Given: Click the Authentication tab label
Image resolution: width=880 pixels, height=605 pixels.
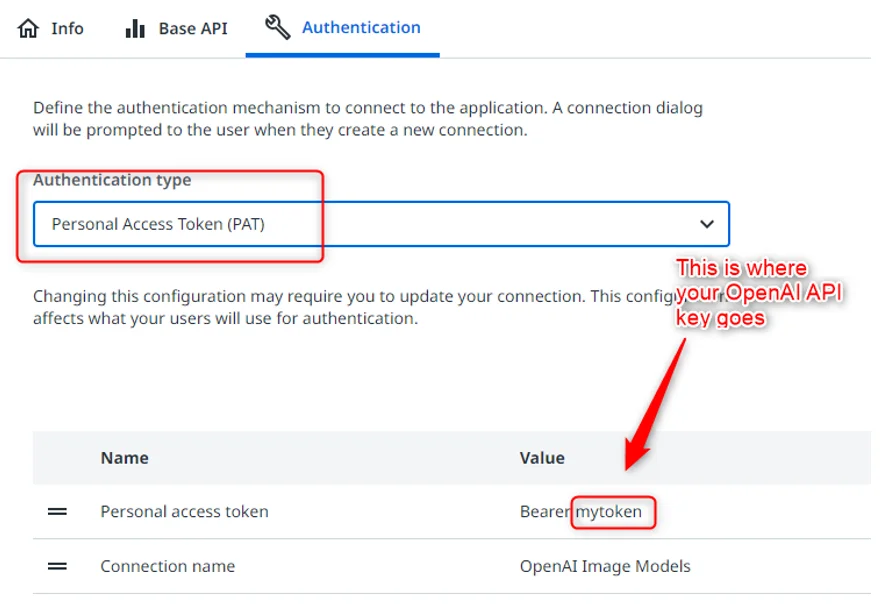Looking at the screenshot, I should (x=360, y=27).
